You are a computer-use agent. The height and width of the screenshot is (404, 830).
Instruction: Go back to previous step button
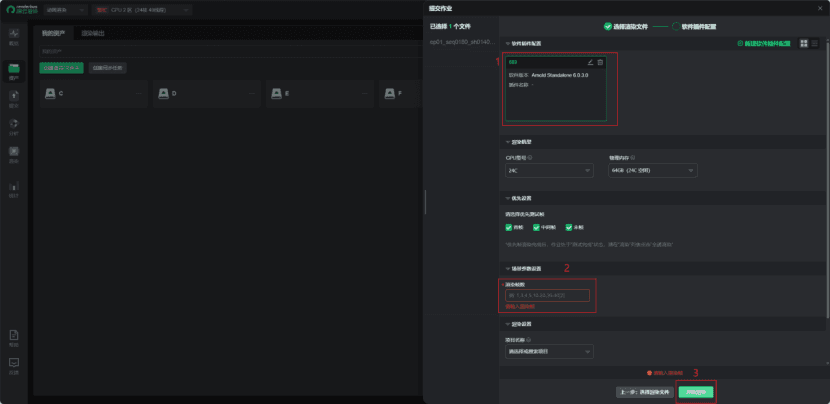(x=645, y=392)
